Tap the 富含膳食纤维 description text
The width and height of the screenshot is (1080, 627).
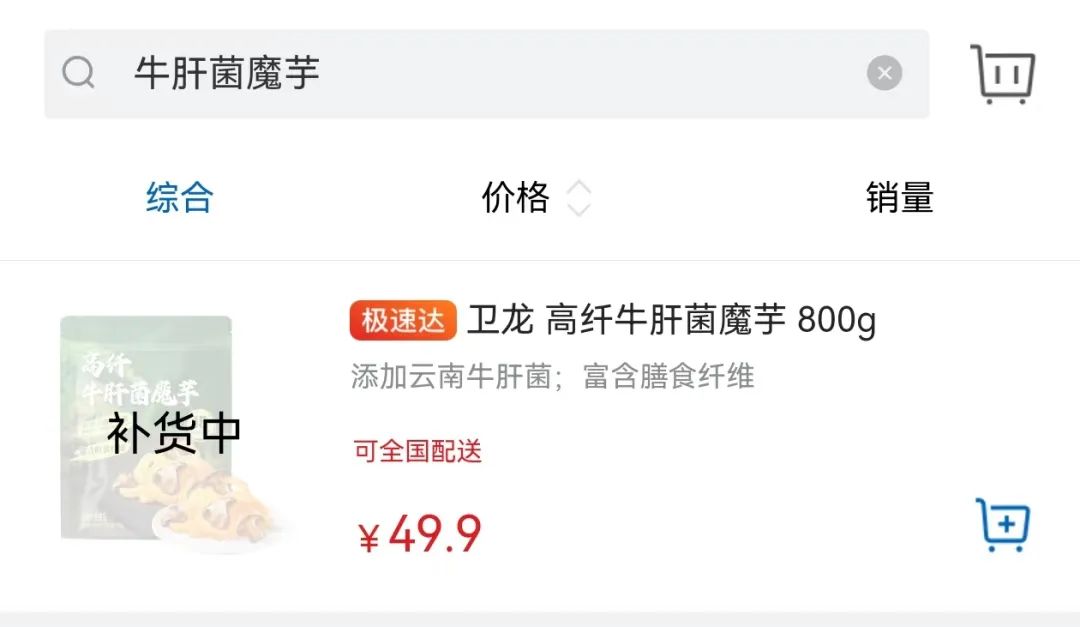[x=669, y=376]
